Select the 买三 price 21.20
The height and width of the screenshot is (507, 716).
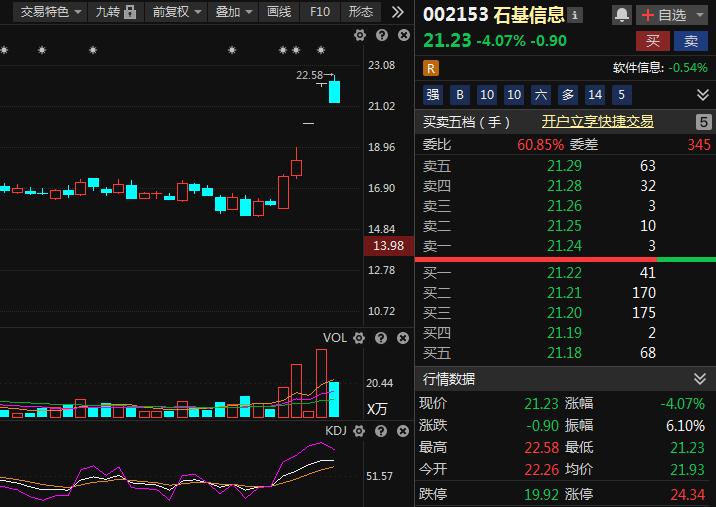click(x=564, y=313)
